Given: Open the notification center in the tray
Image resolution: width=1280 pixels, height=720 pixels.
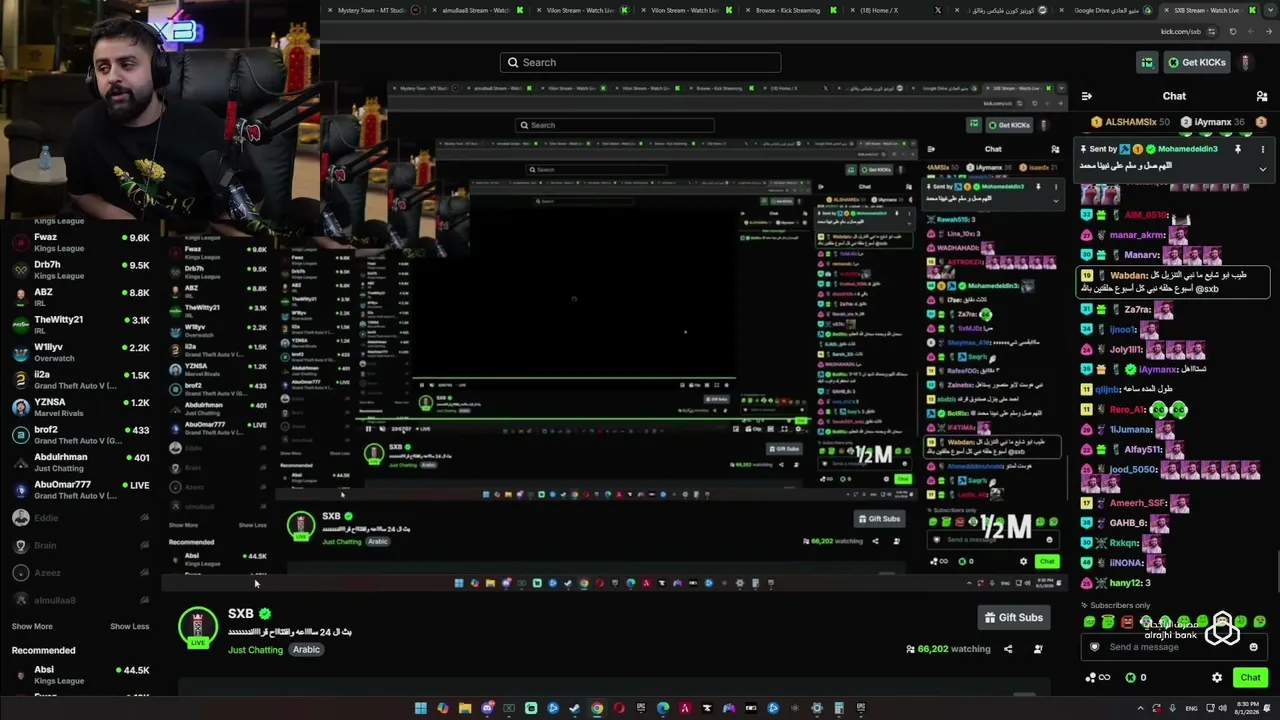Looking at the screenshot, I should click(x=1267, y=708).
